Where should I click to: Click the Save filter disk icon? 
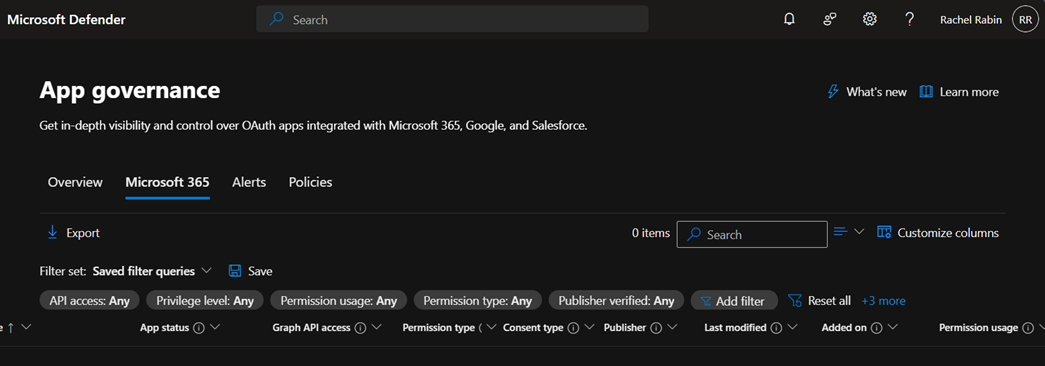[x=235, y=271]
